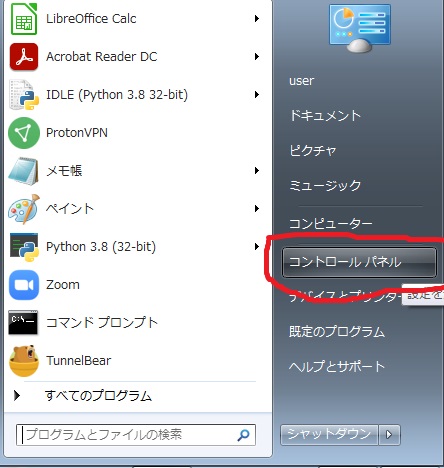Image resolution: width=444 pixels, height=468 pixels.
Task: Select the Zoom label text
Action: point(63,285)
